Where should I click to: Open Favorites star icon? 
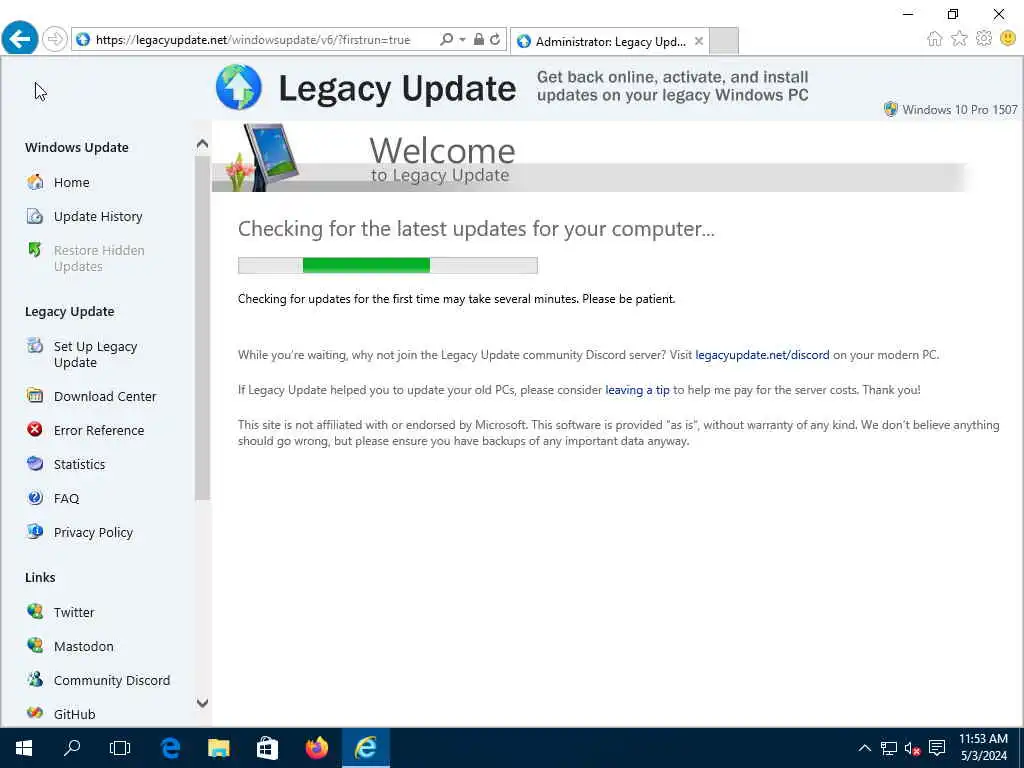tap(959, 39)
